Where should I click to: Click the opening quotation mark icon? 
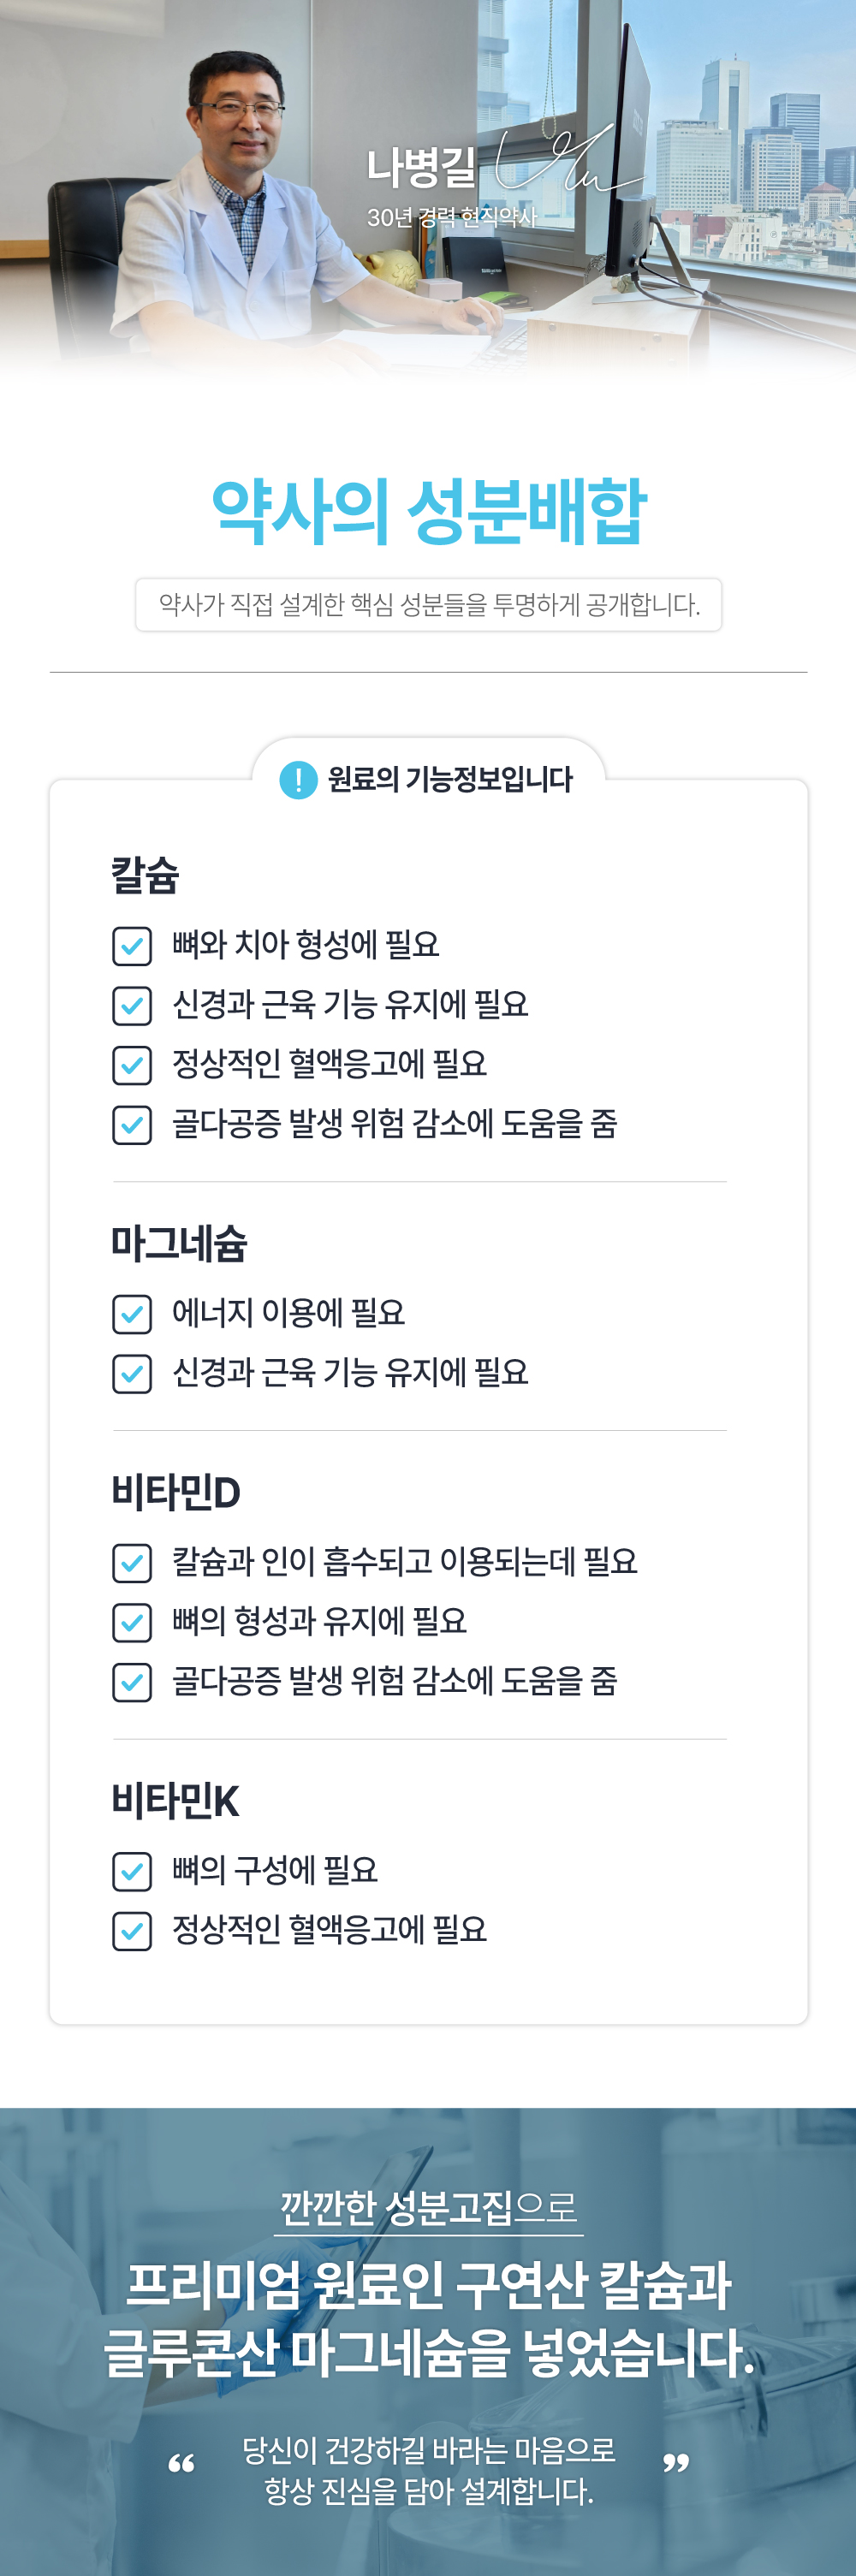coord(181,2463)
